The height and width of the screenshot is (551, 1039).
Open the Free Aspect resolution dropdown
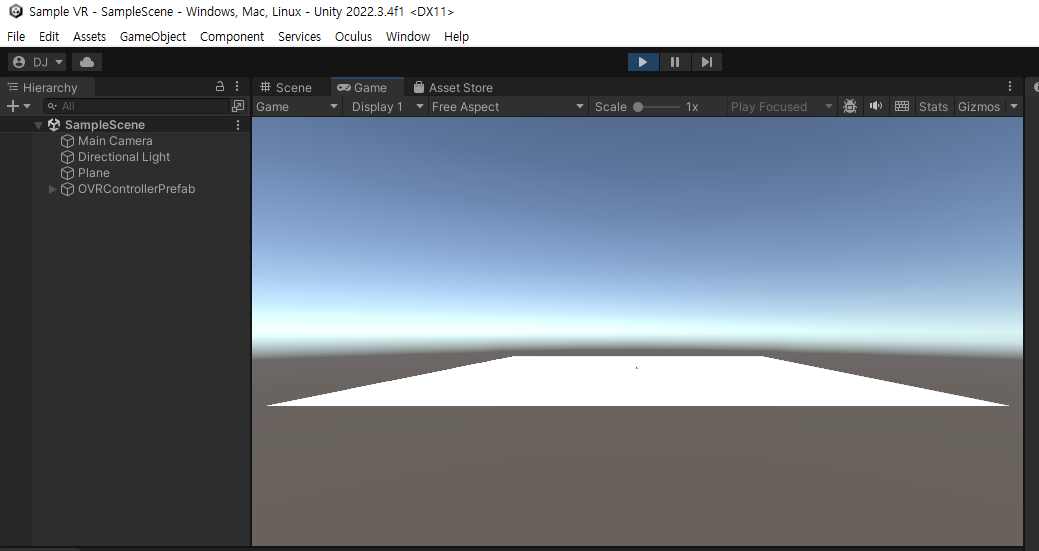pyautogui.click(x=508, y=107)
